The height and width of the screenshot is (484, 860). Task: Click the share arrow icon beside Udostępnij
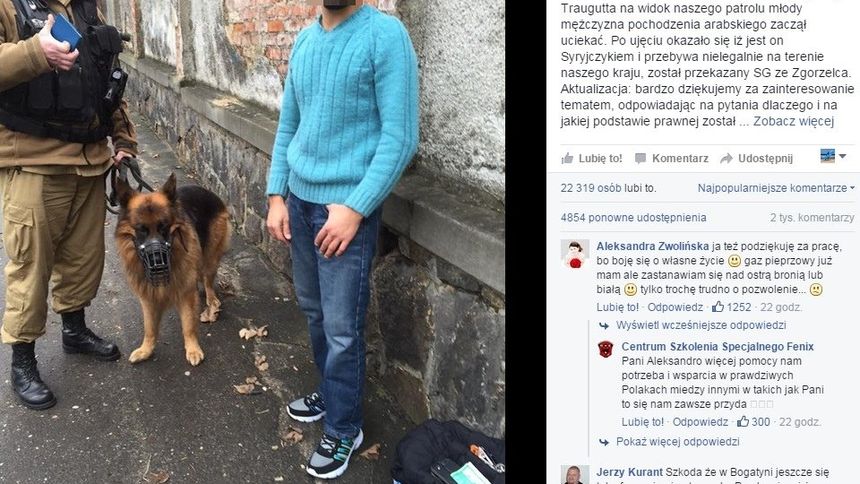point(726,159)
